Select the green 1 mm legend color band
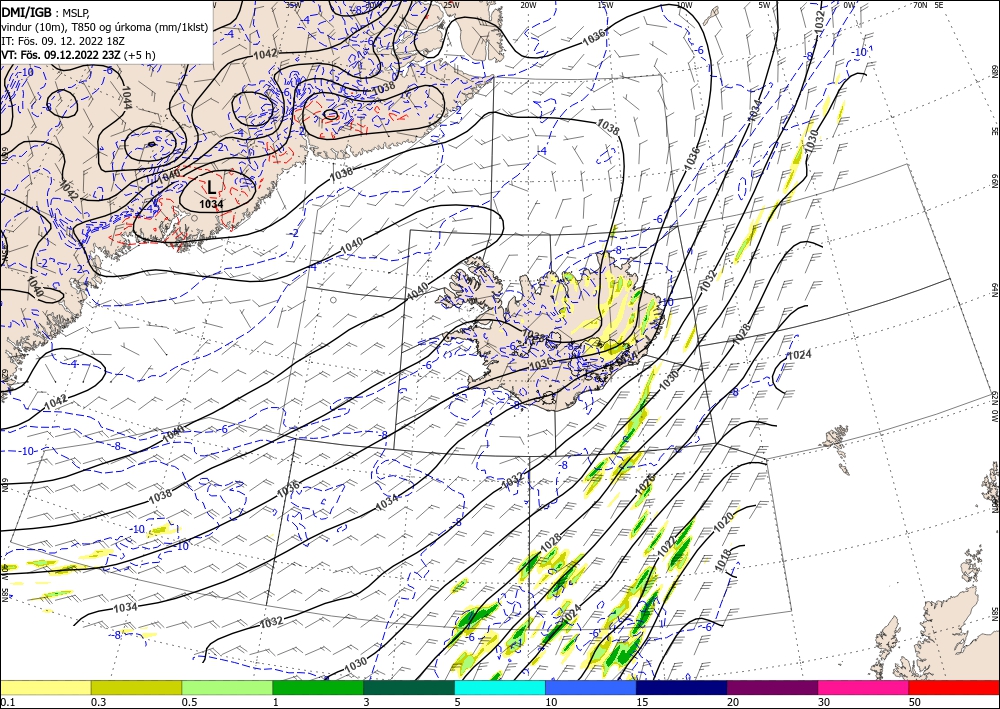This screenshot has height=709, width=1000. 318,687
